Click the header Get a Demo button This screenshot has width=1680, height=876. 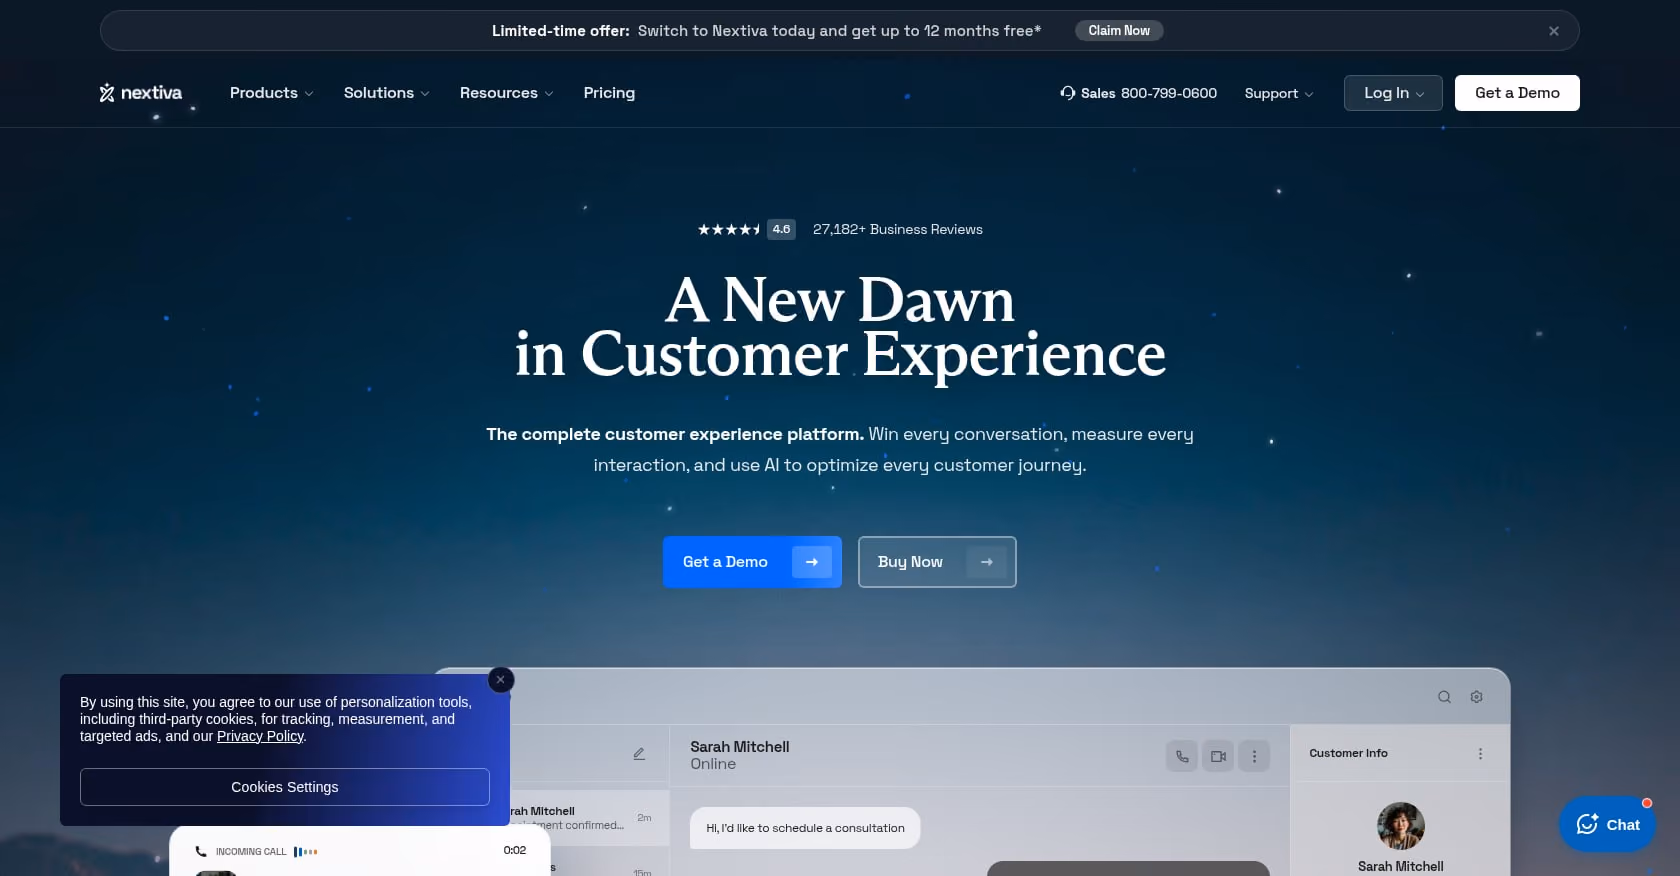pyautogui.click(x=1517, y=93)
